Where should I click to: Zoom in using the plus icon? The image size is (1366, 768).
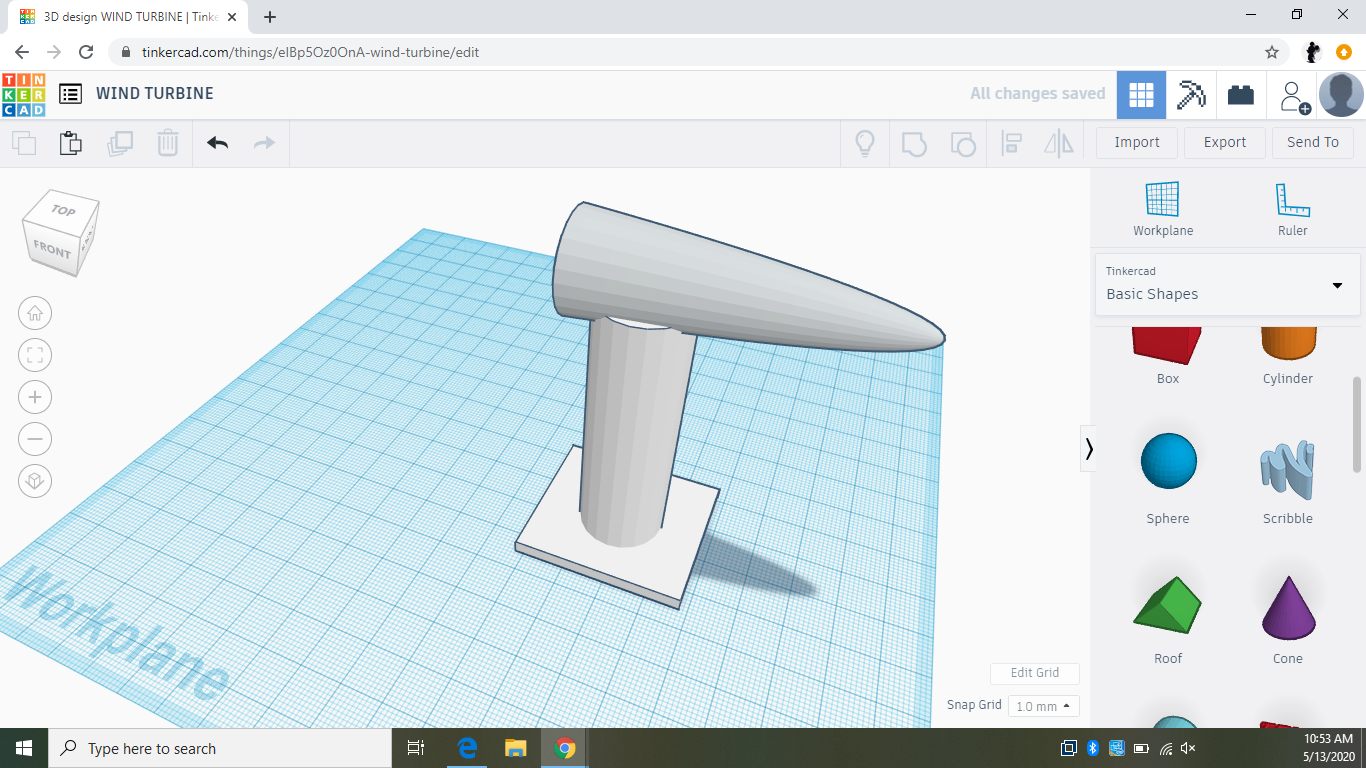click(x=35, y=397)
